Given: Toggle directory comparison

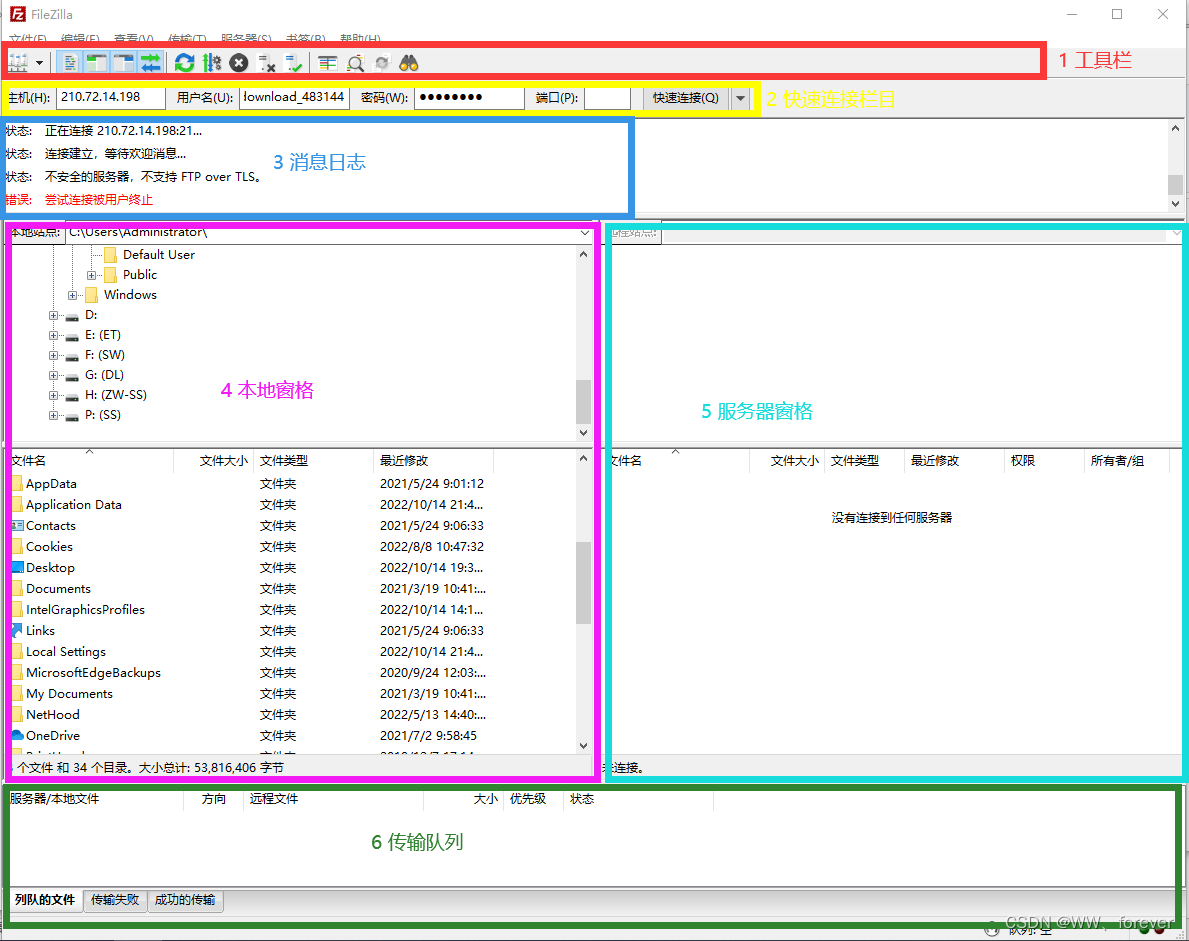Looking at the screenshot, I should (x=355, y=62).
